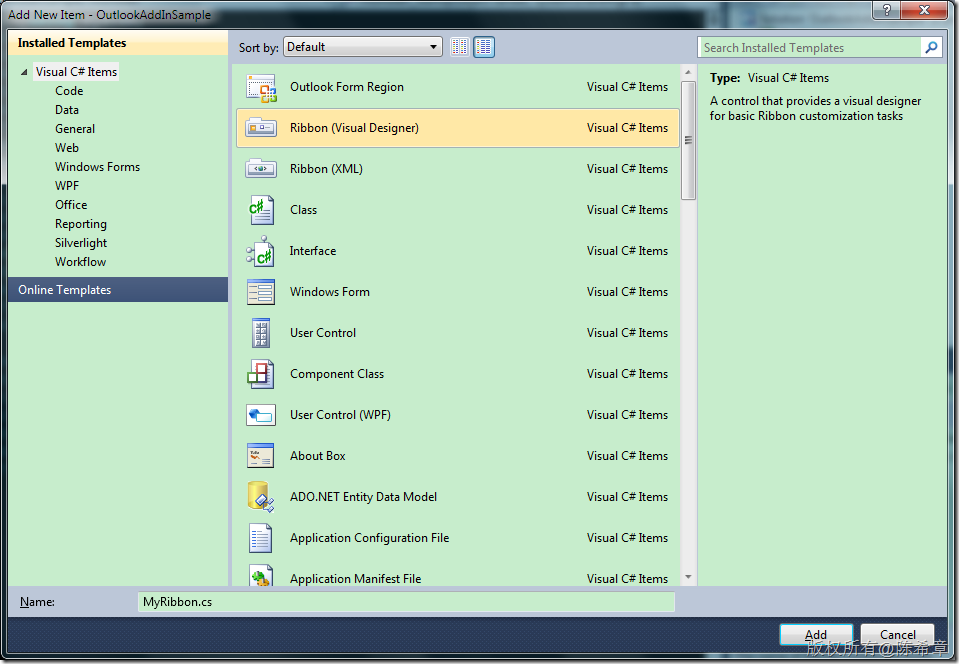This screenshot has width=959, height=664.
Task: Select the Interface template name
Action: (313, 251)
